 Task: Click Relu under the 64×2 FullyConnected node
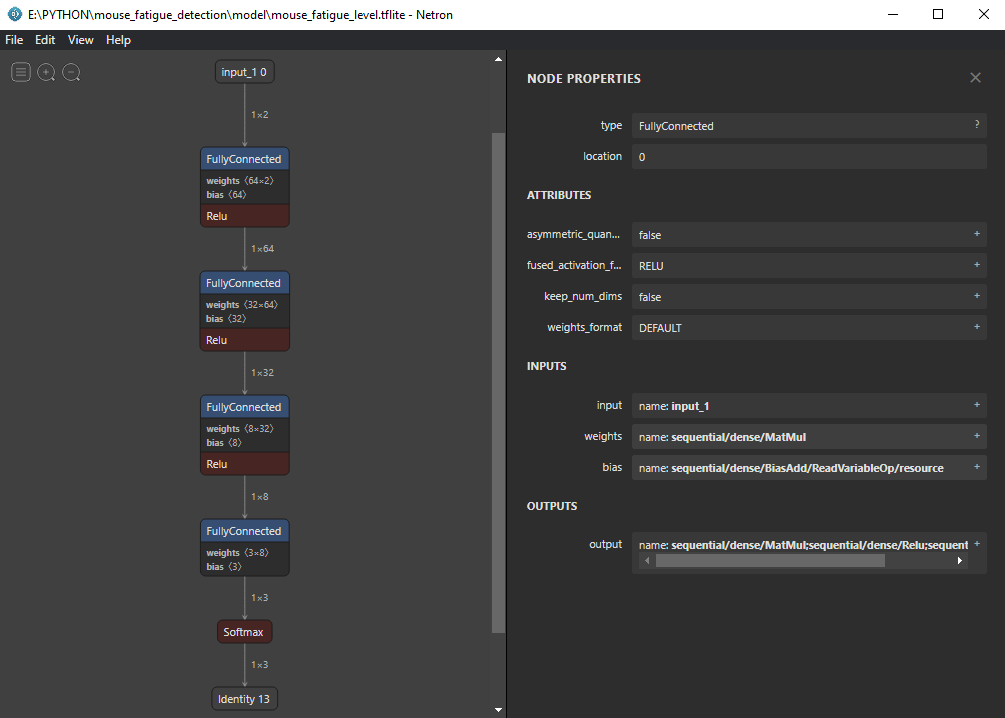(244, 216)
